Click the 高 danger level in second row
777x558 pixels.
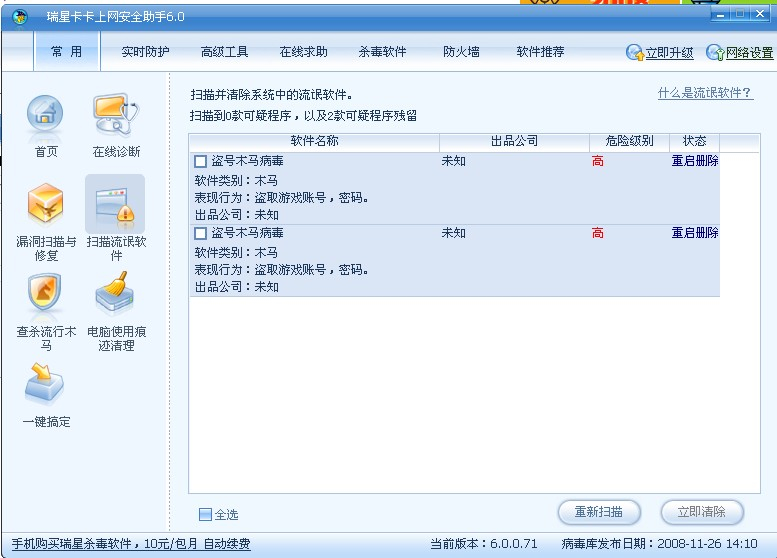point(598,233)
